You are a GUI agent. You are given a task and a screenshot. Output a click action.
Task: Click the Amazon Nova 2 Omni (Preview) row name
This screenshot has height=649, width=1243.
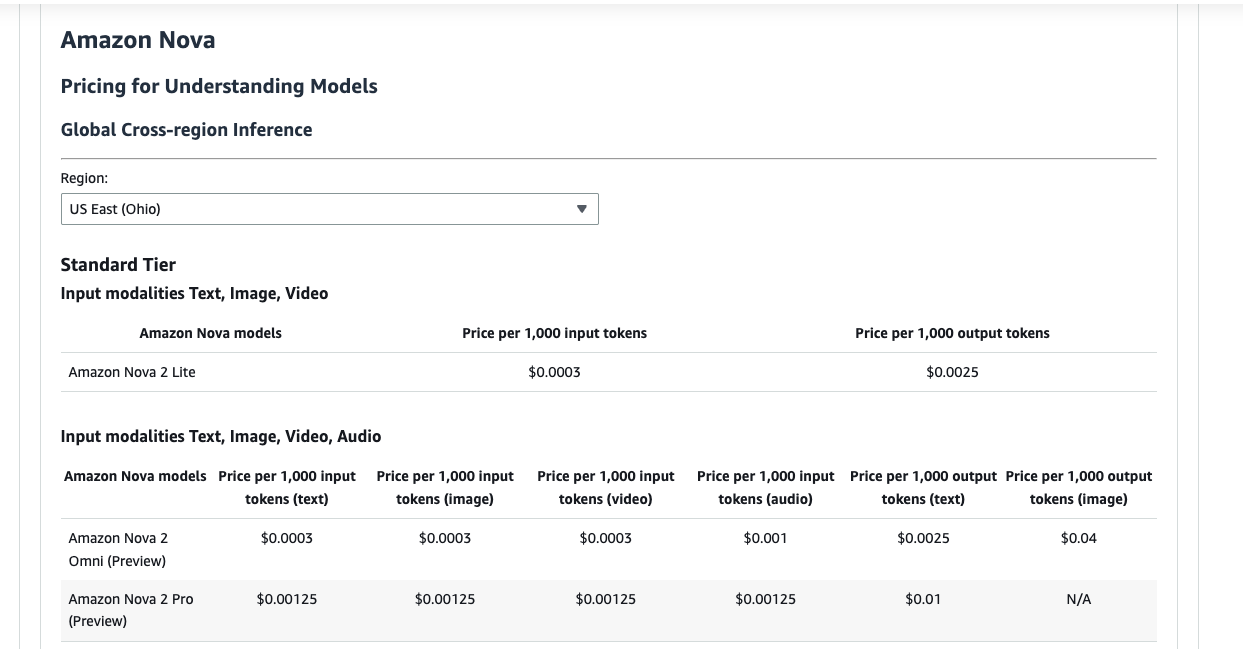(x=118, y=549)
